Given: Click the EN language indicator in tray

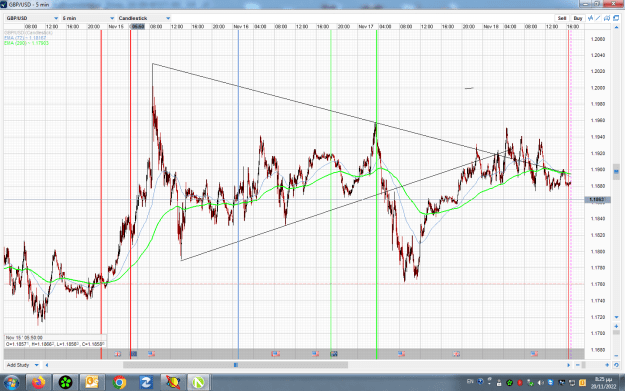Looking at the screenshot, I should [470, 382].
